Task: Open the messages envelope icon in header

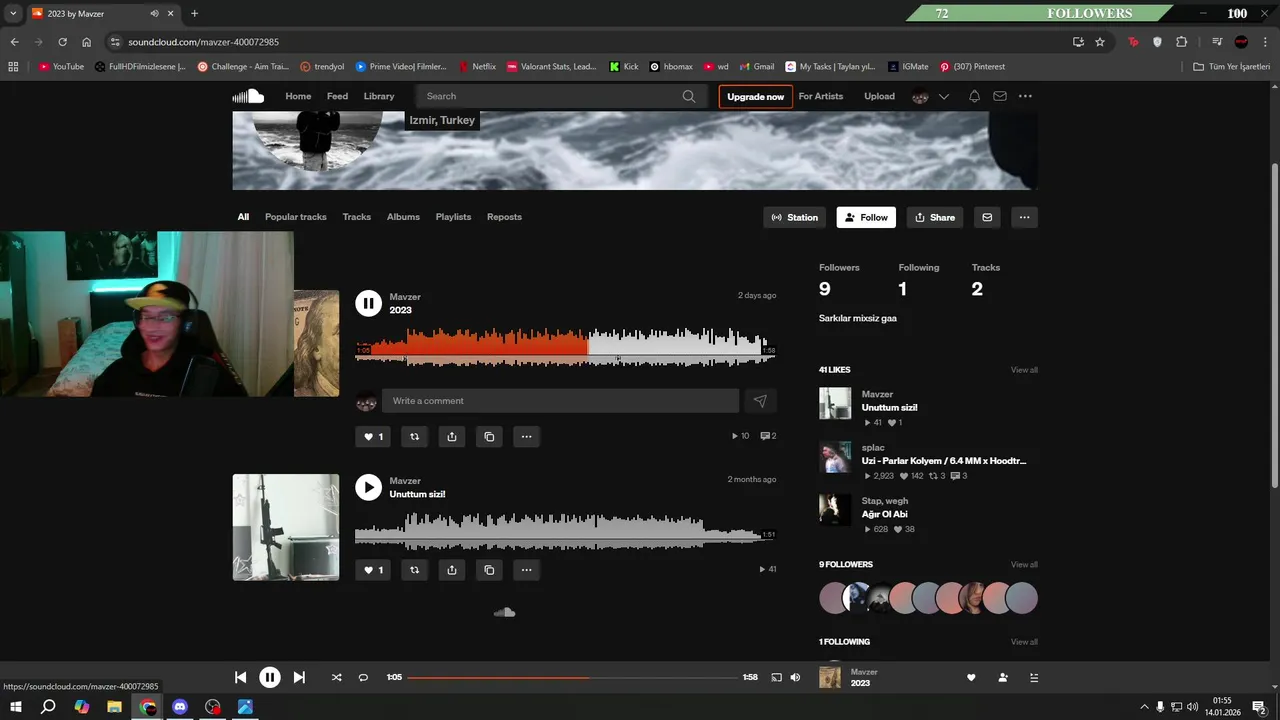Action: pos(999,96)
